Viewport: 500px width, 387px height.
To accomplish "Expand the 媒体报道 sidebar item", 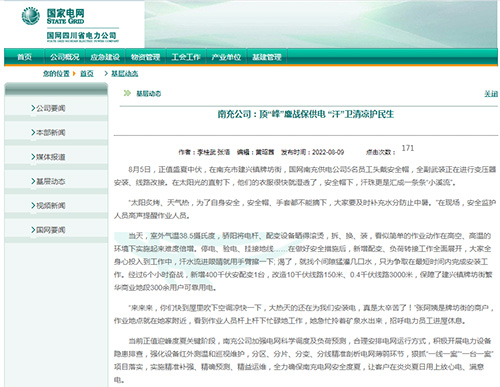I will [x=48, y=157].
